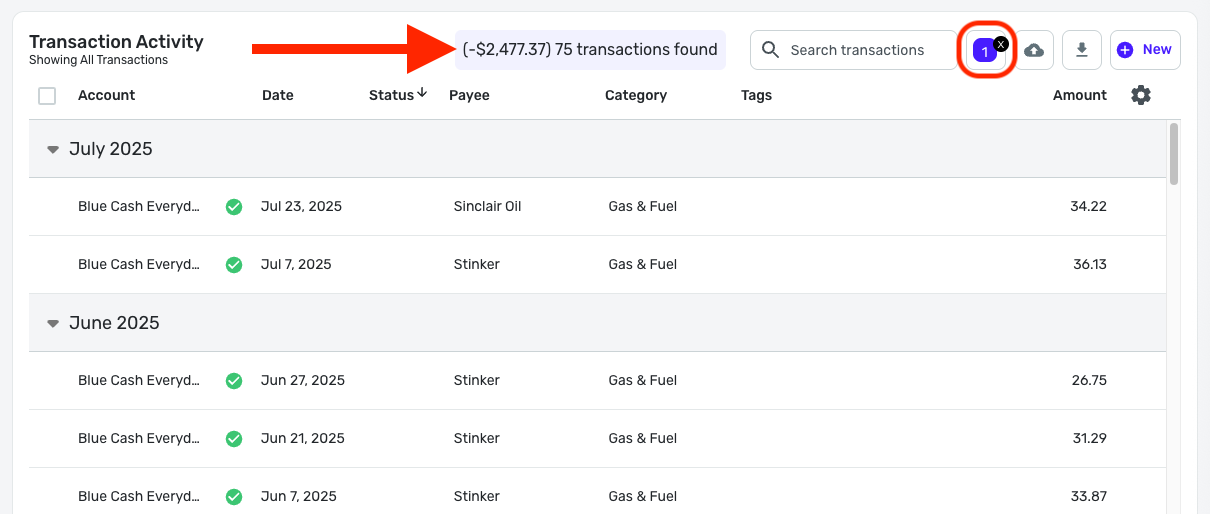Click the cloud upload icon

(x=1034, y=50)
